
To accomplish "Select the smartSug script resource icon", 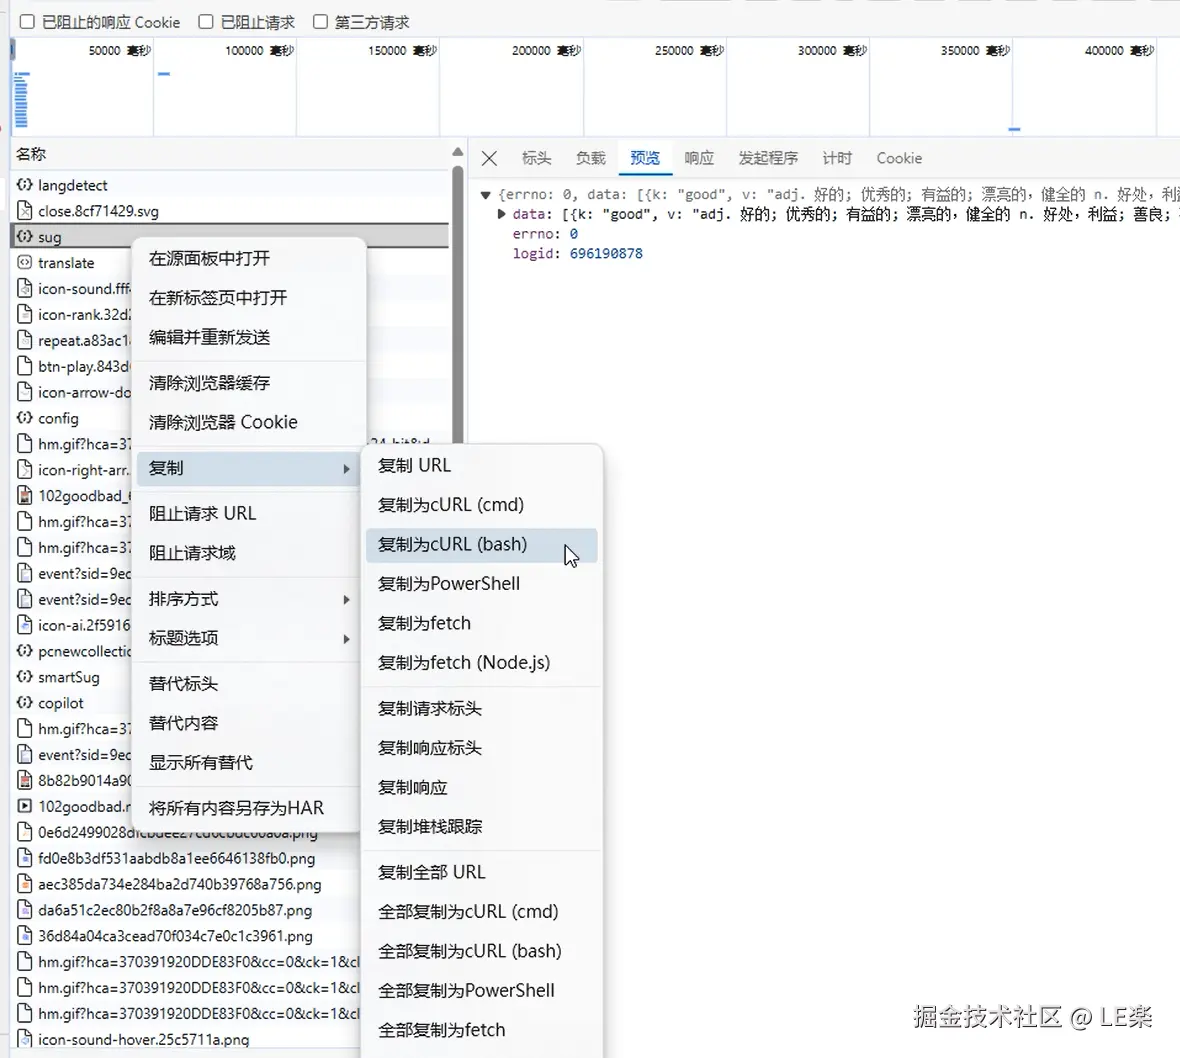I will pyautogui.click(x=22, y=677).
